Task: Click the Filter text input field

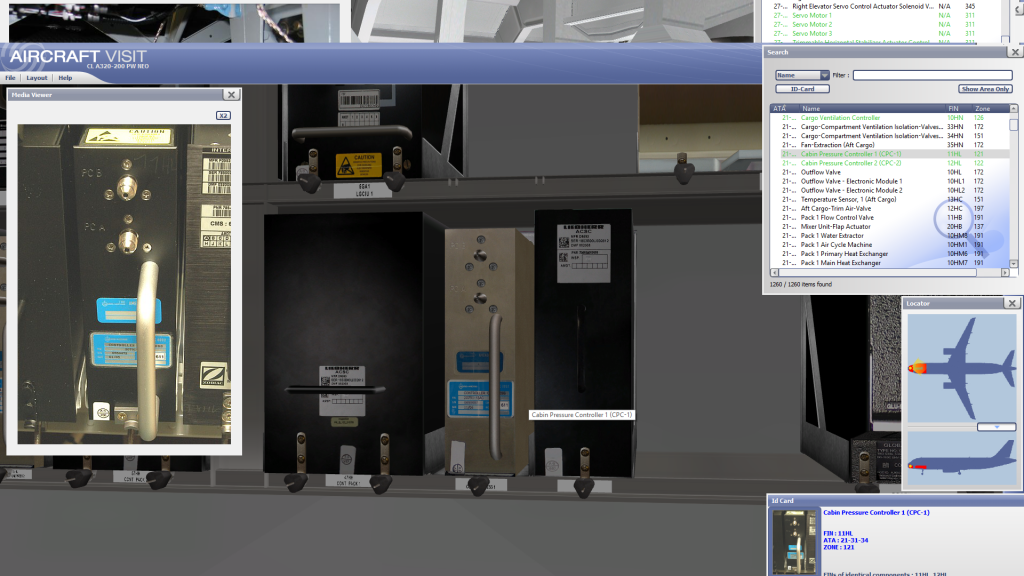Action: 933,75
